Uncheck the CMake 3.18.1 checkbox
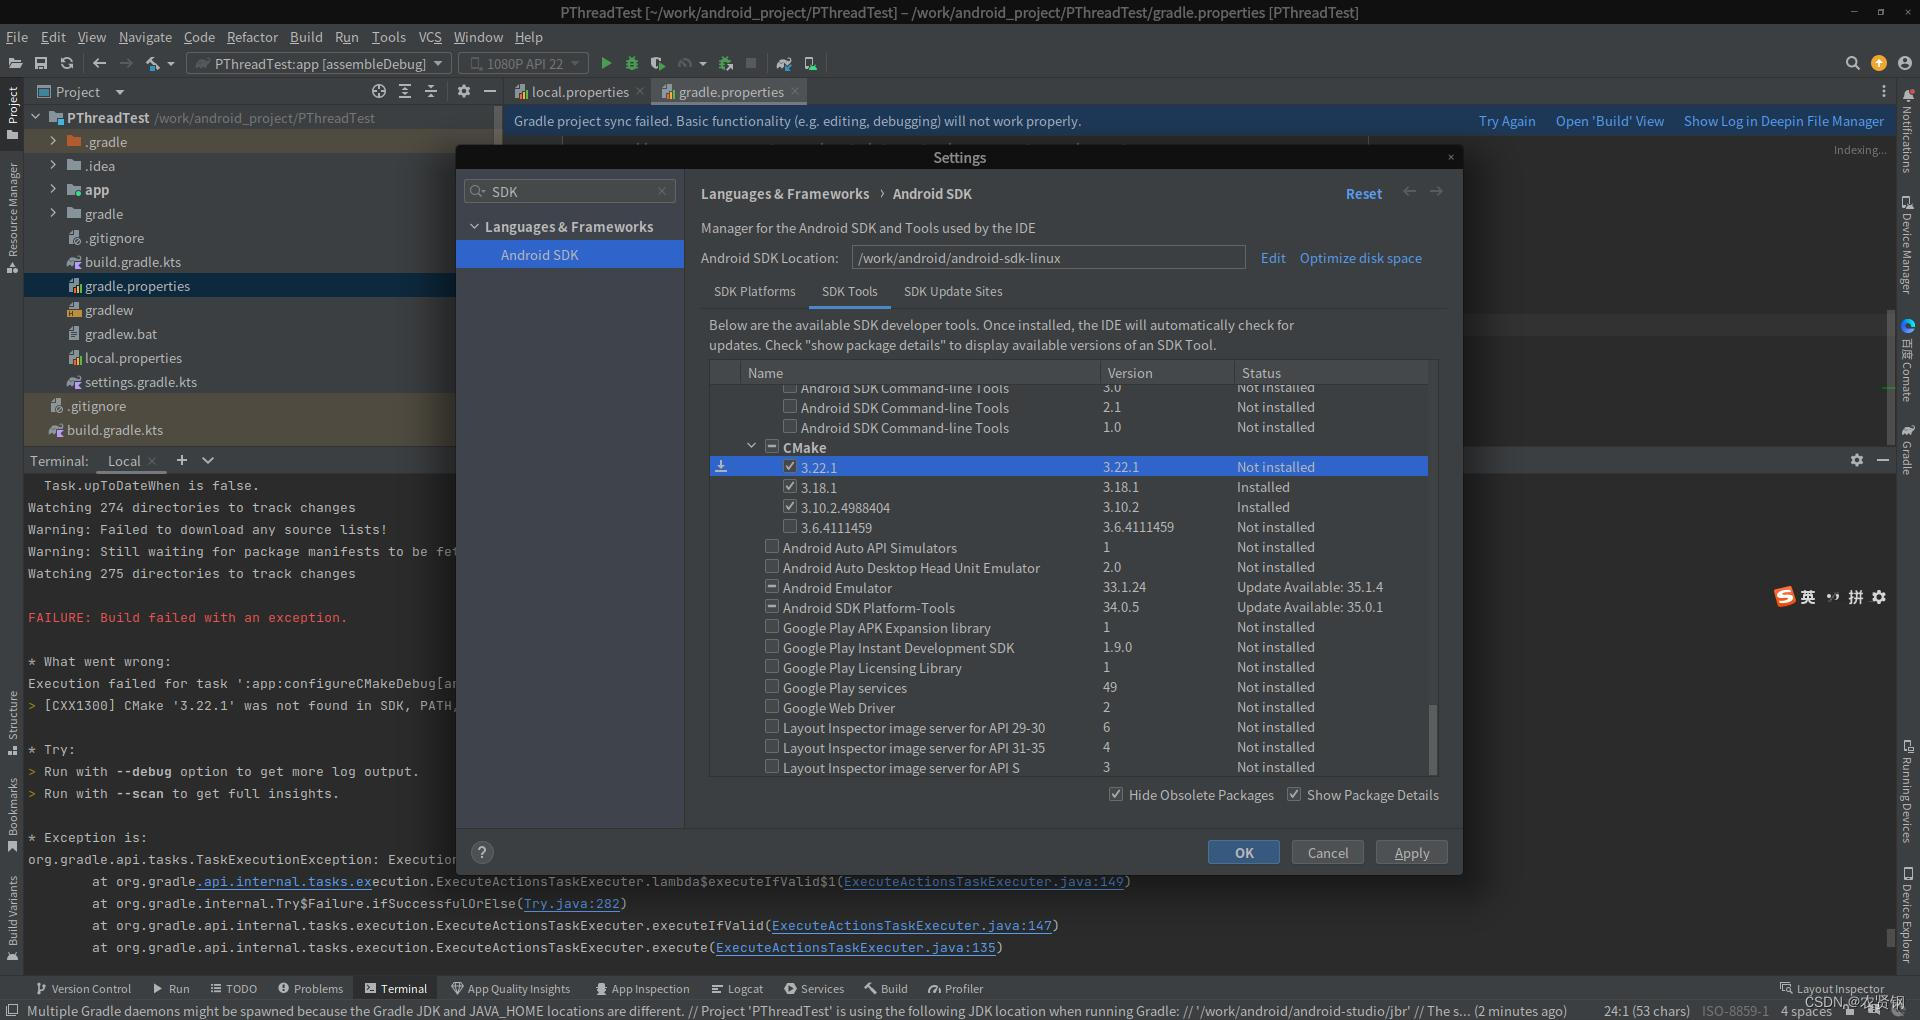 (x=790, y=486)
